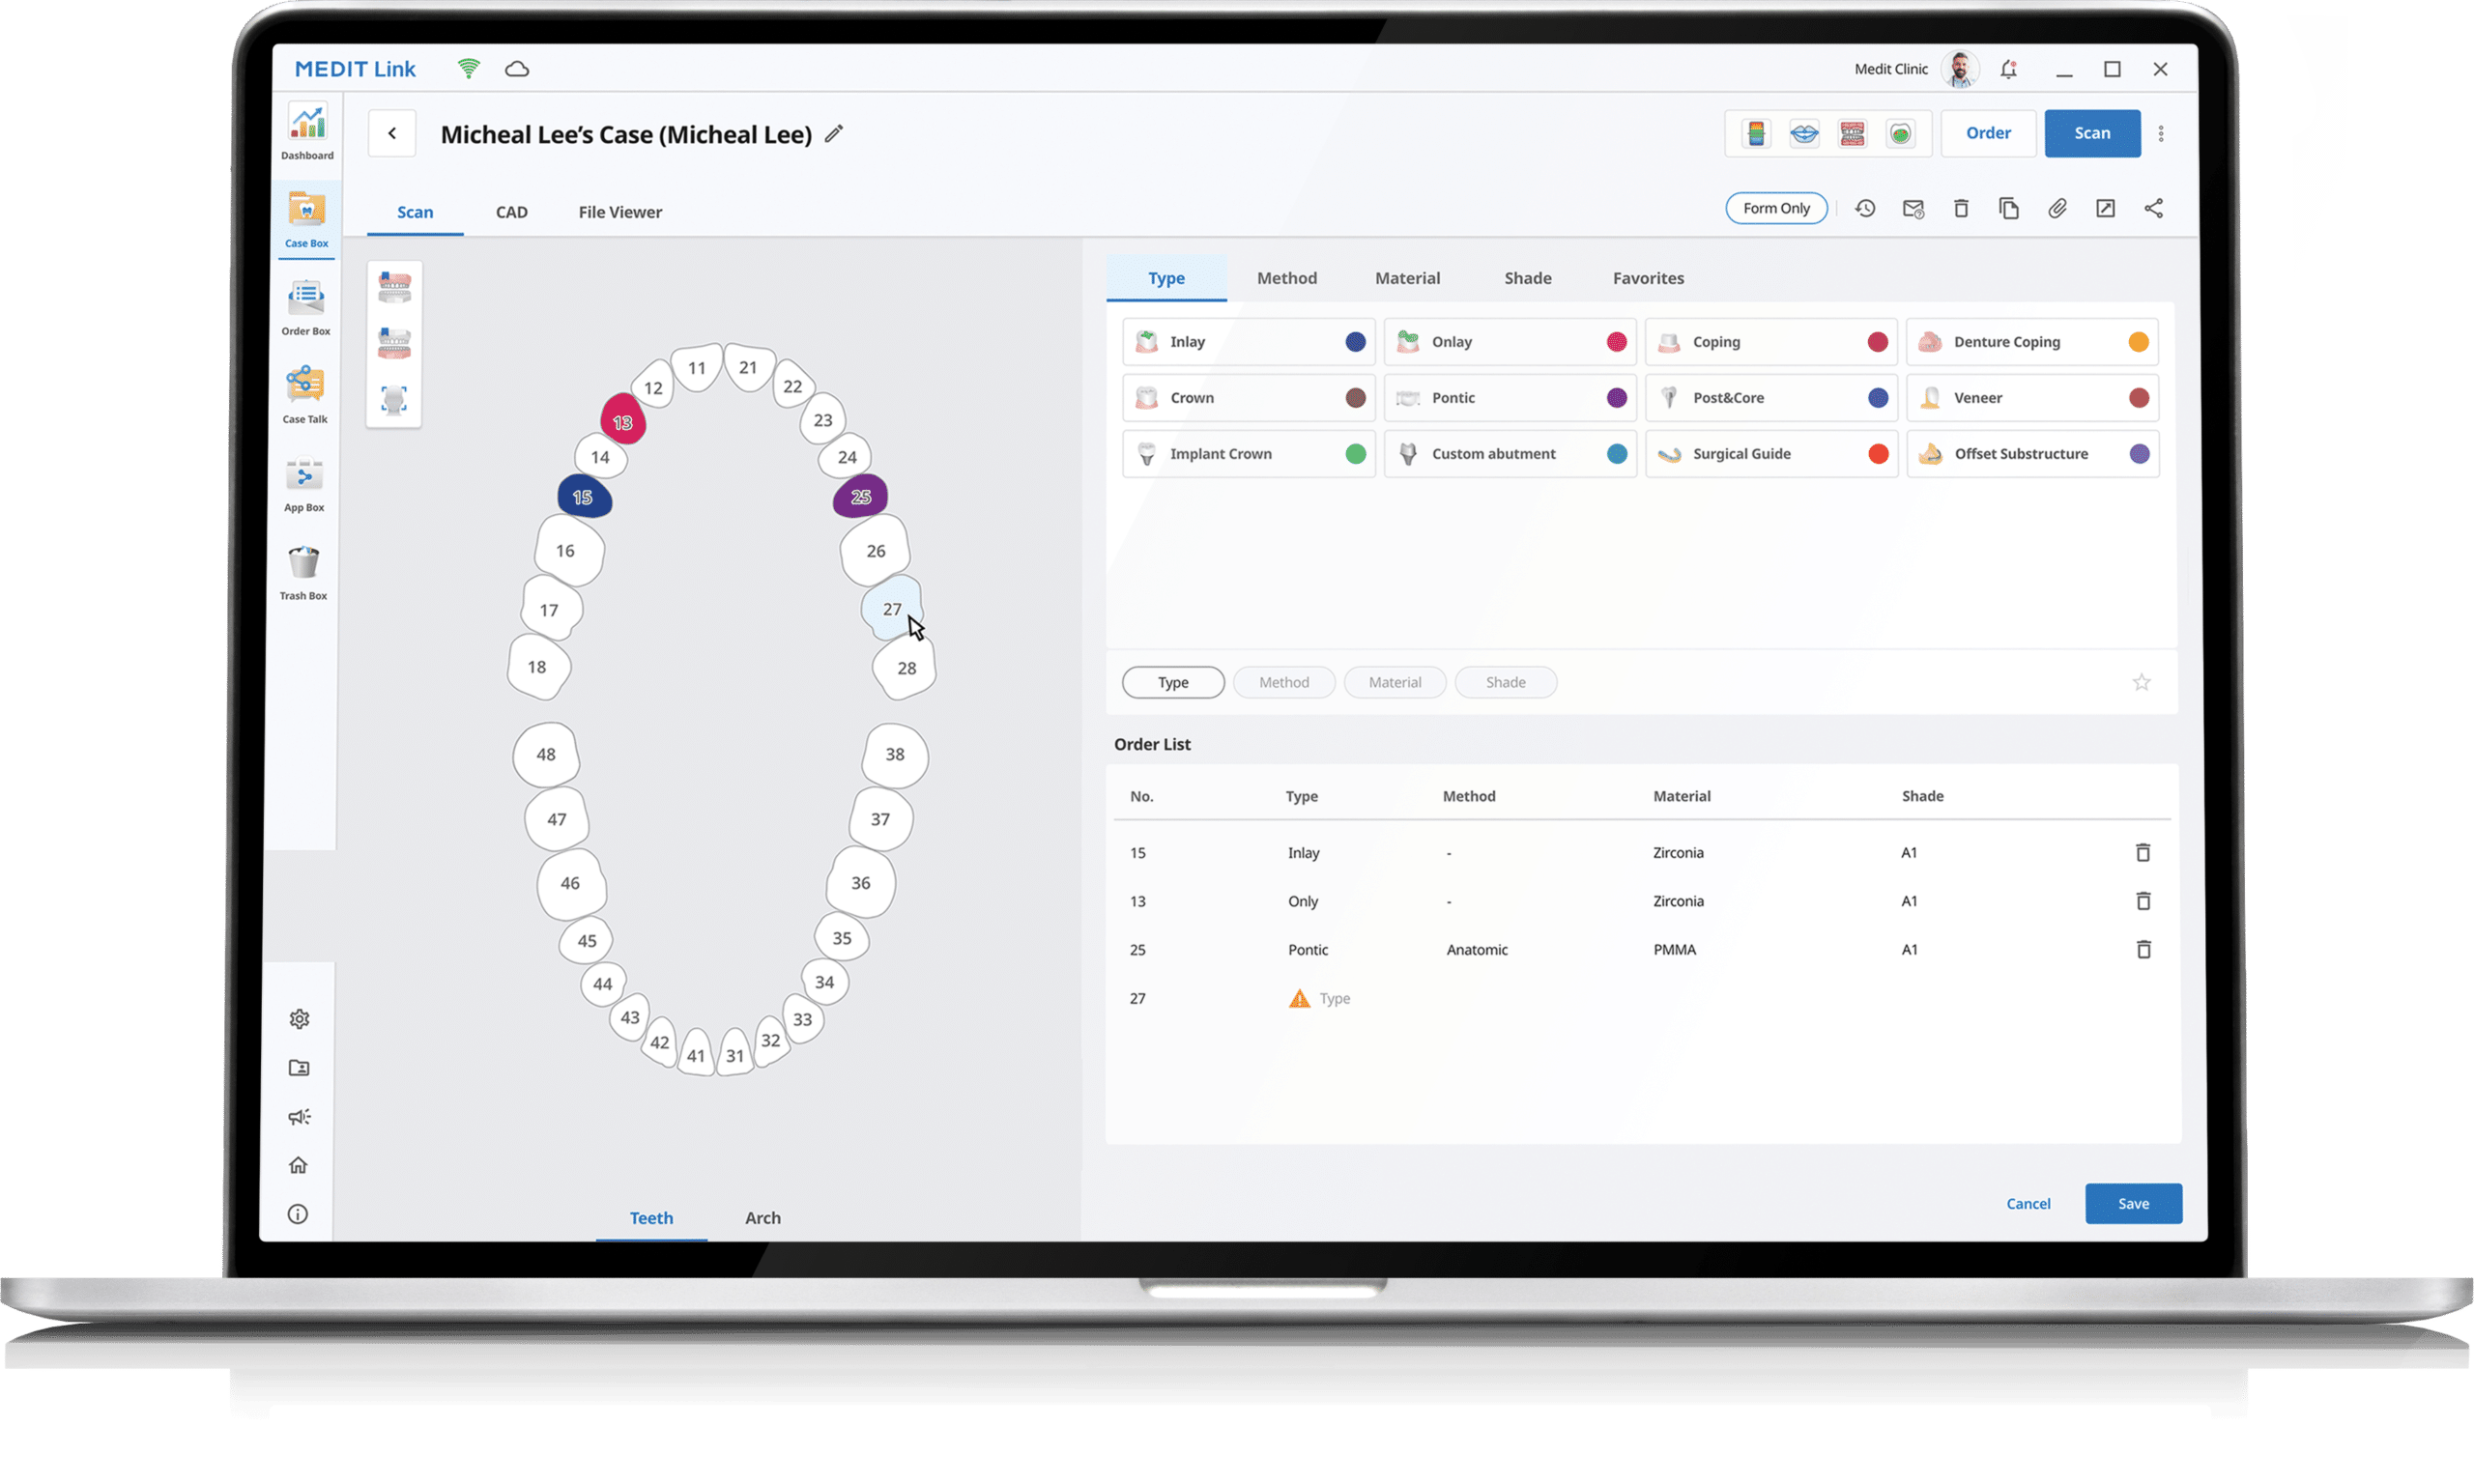Switch to the Shade tab

click(1525, 277)
